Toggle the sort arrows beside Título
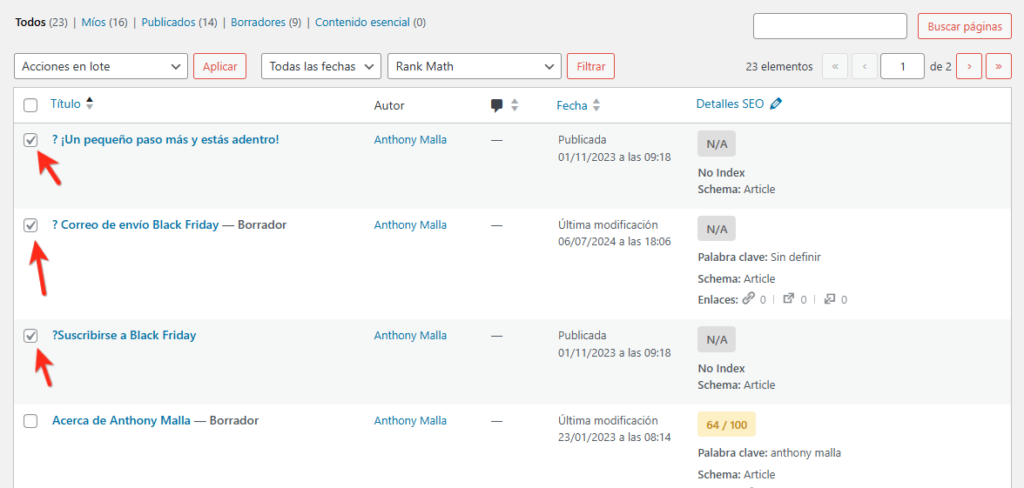Image resolution: width=1024 pixels, height=488 pixels. (89, 103)
